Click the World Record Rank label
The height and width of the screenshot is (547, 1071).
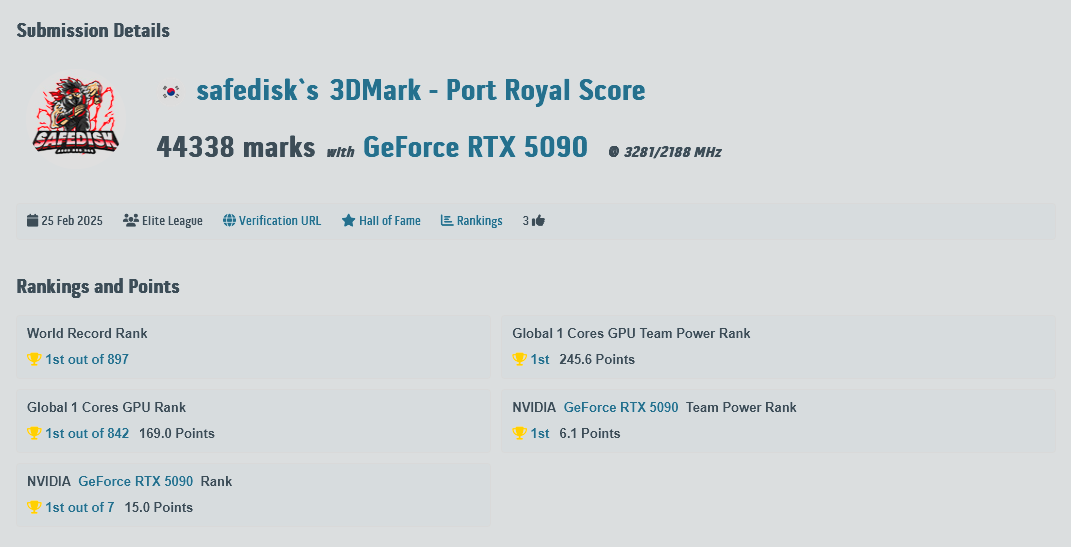coord(87,333)
